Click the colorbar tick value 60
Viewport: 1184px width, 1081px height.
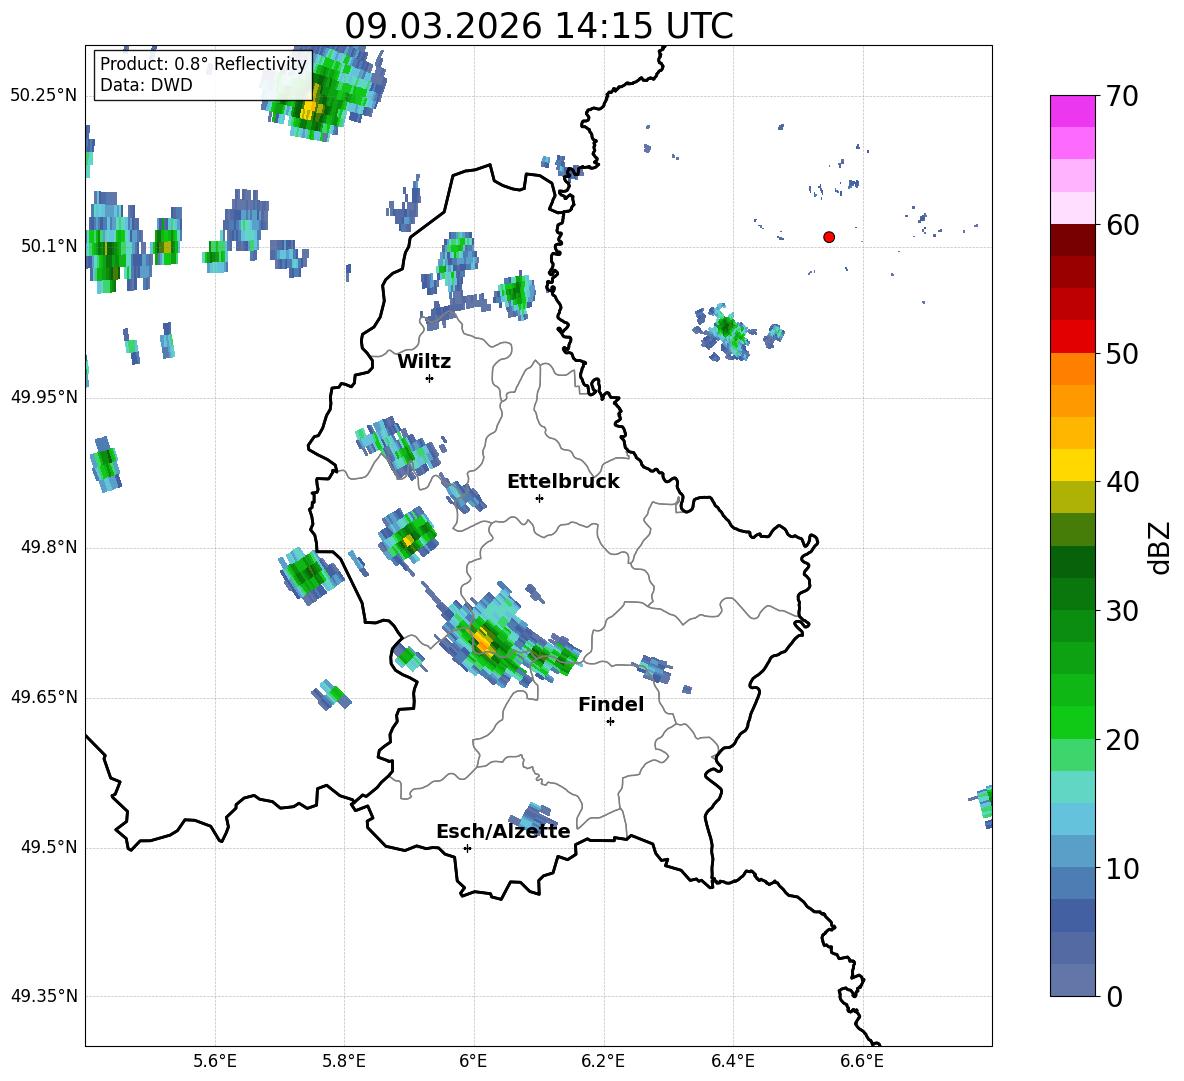click(x=1122, y=225)
